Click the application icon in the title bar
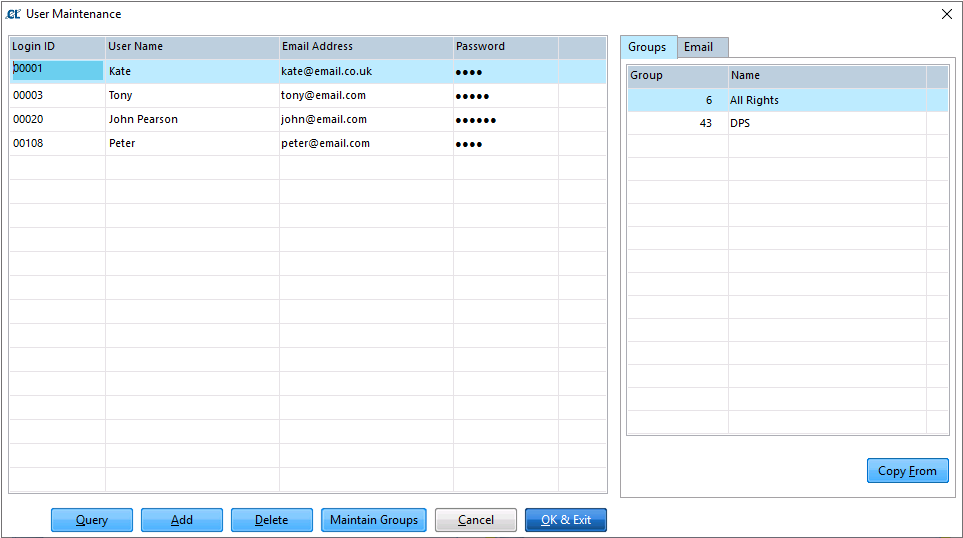The image size is (963, 538). click(x=13, y=14)
